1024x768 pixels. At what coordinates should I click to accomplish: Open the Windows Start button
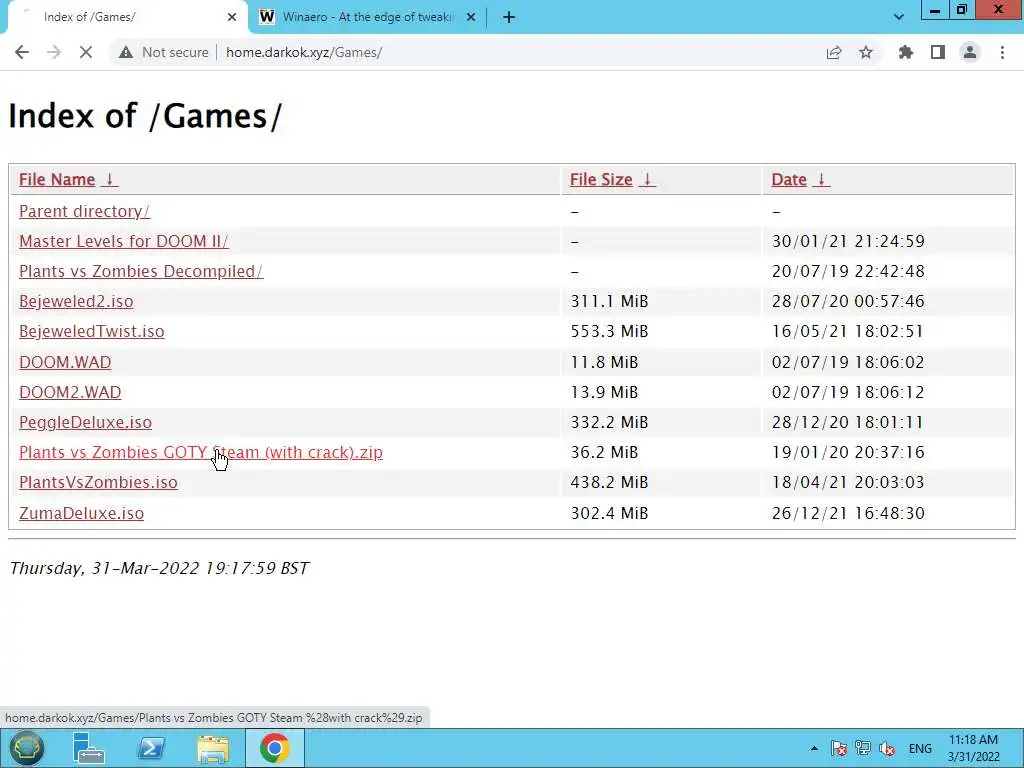click(26, 748)
